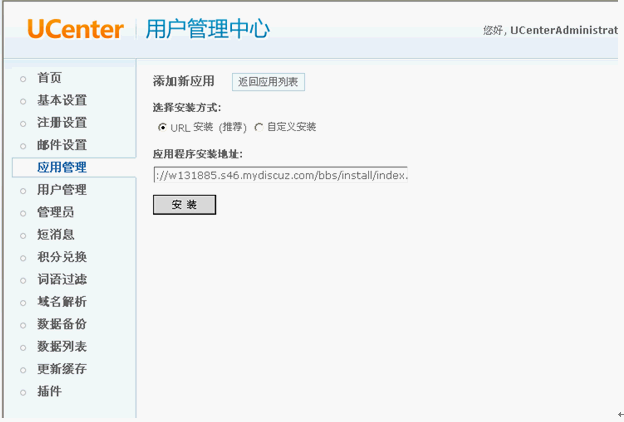Go to 数据备份 sidebar item
The image size is (624, 422).
[62, 324]
